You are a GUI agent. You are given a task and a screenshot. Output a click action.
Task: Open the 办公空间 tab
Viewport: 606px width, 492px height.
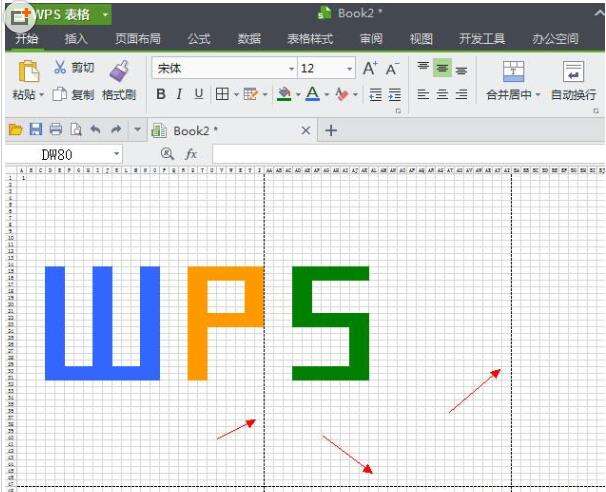(555, 39)
